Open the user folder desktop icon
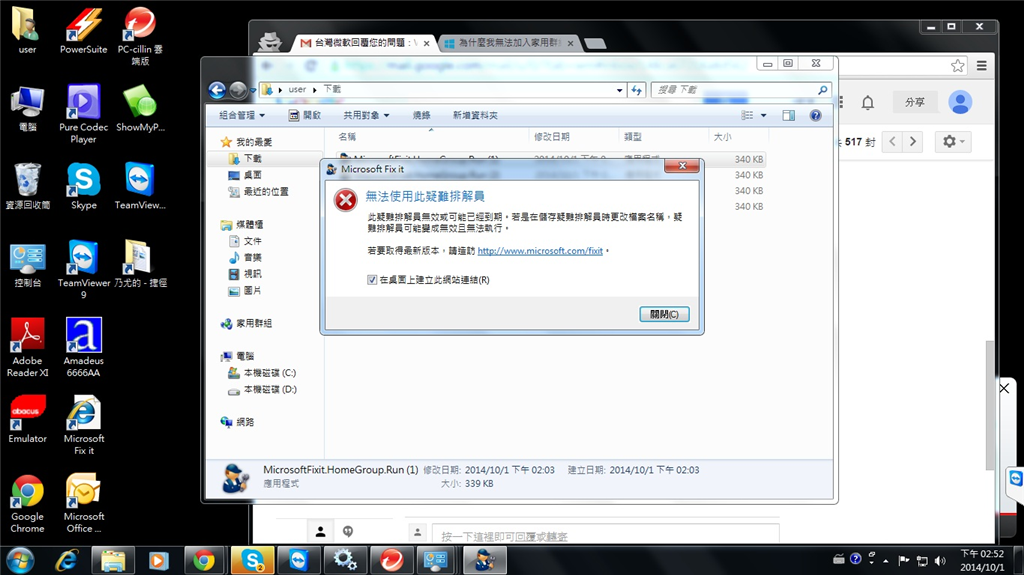Screen dimensions: 1024x575 [27, 31]
